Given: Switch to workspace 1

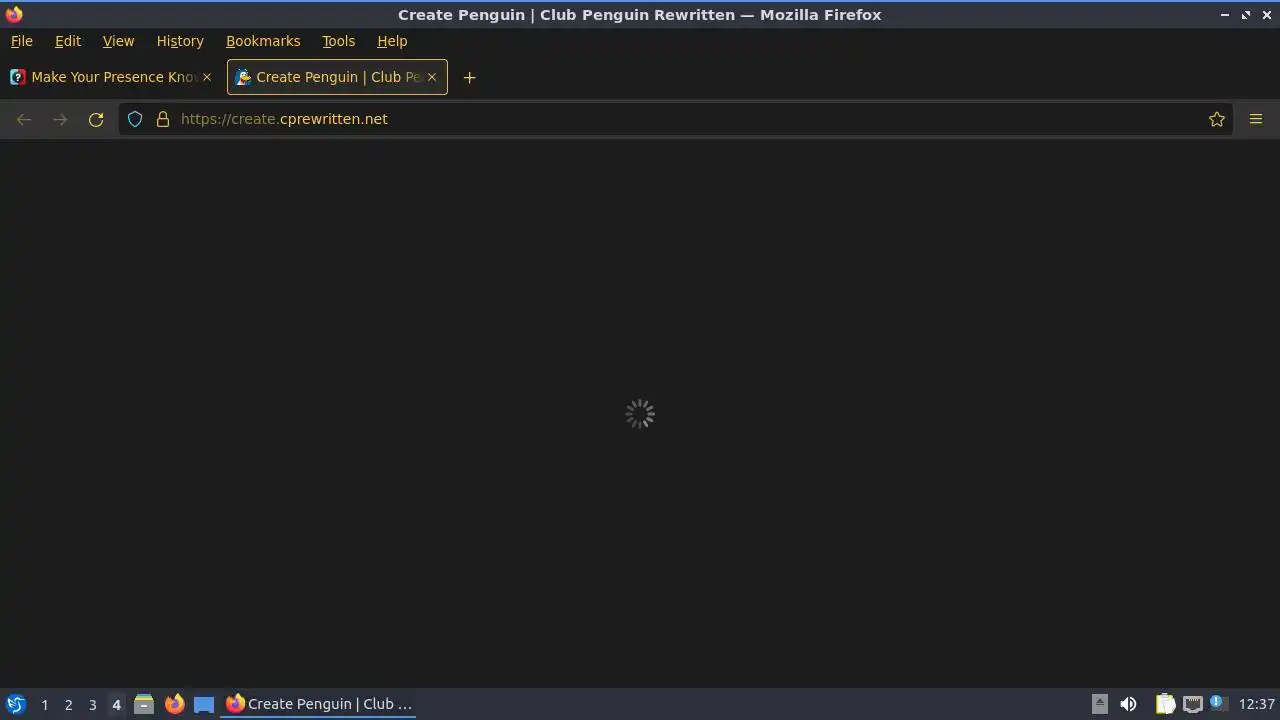Looking at the screenshot, I should (x=44, y=705).
